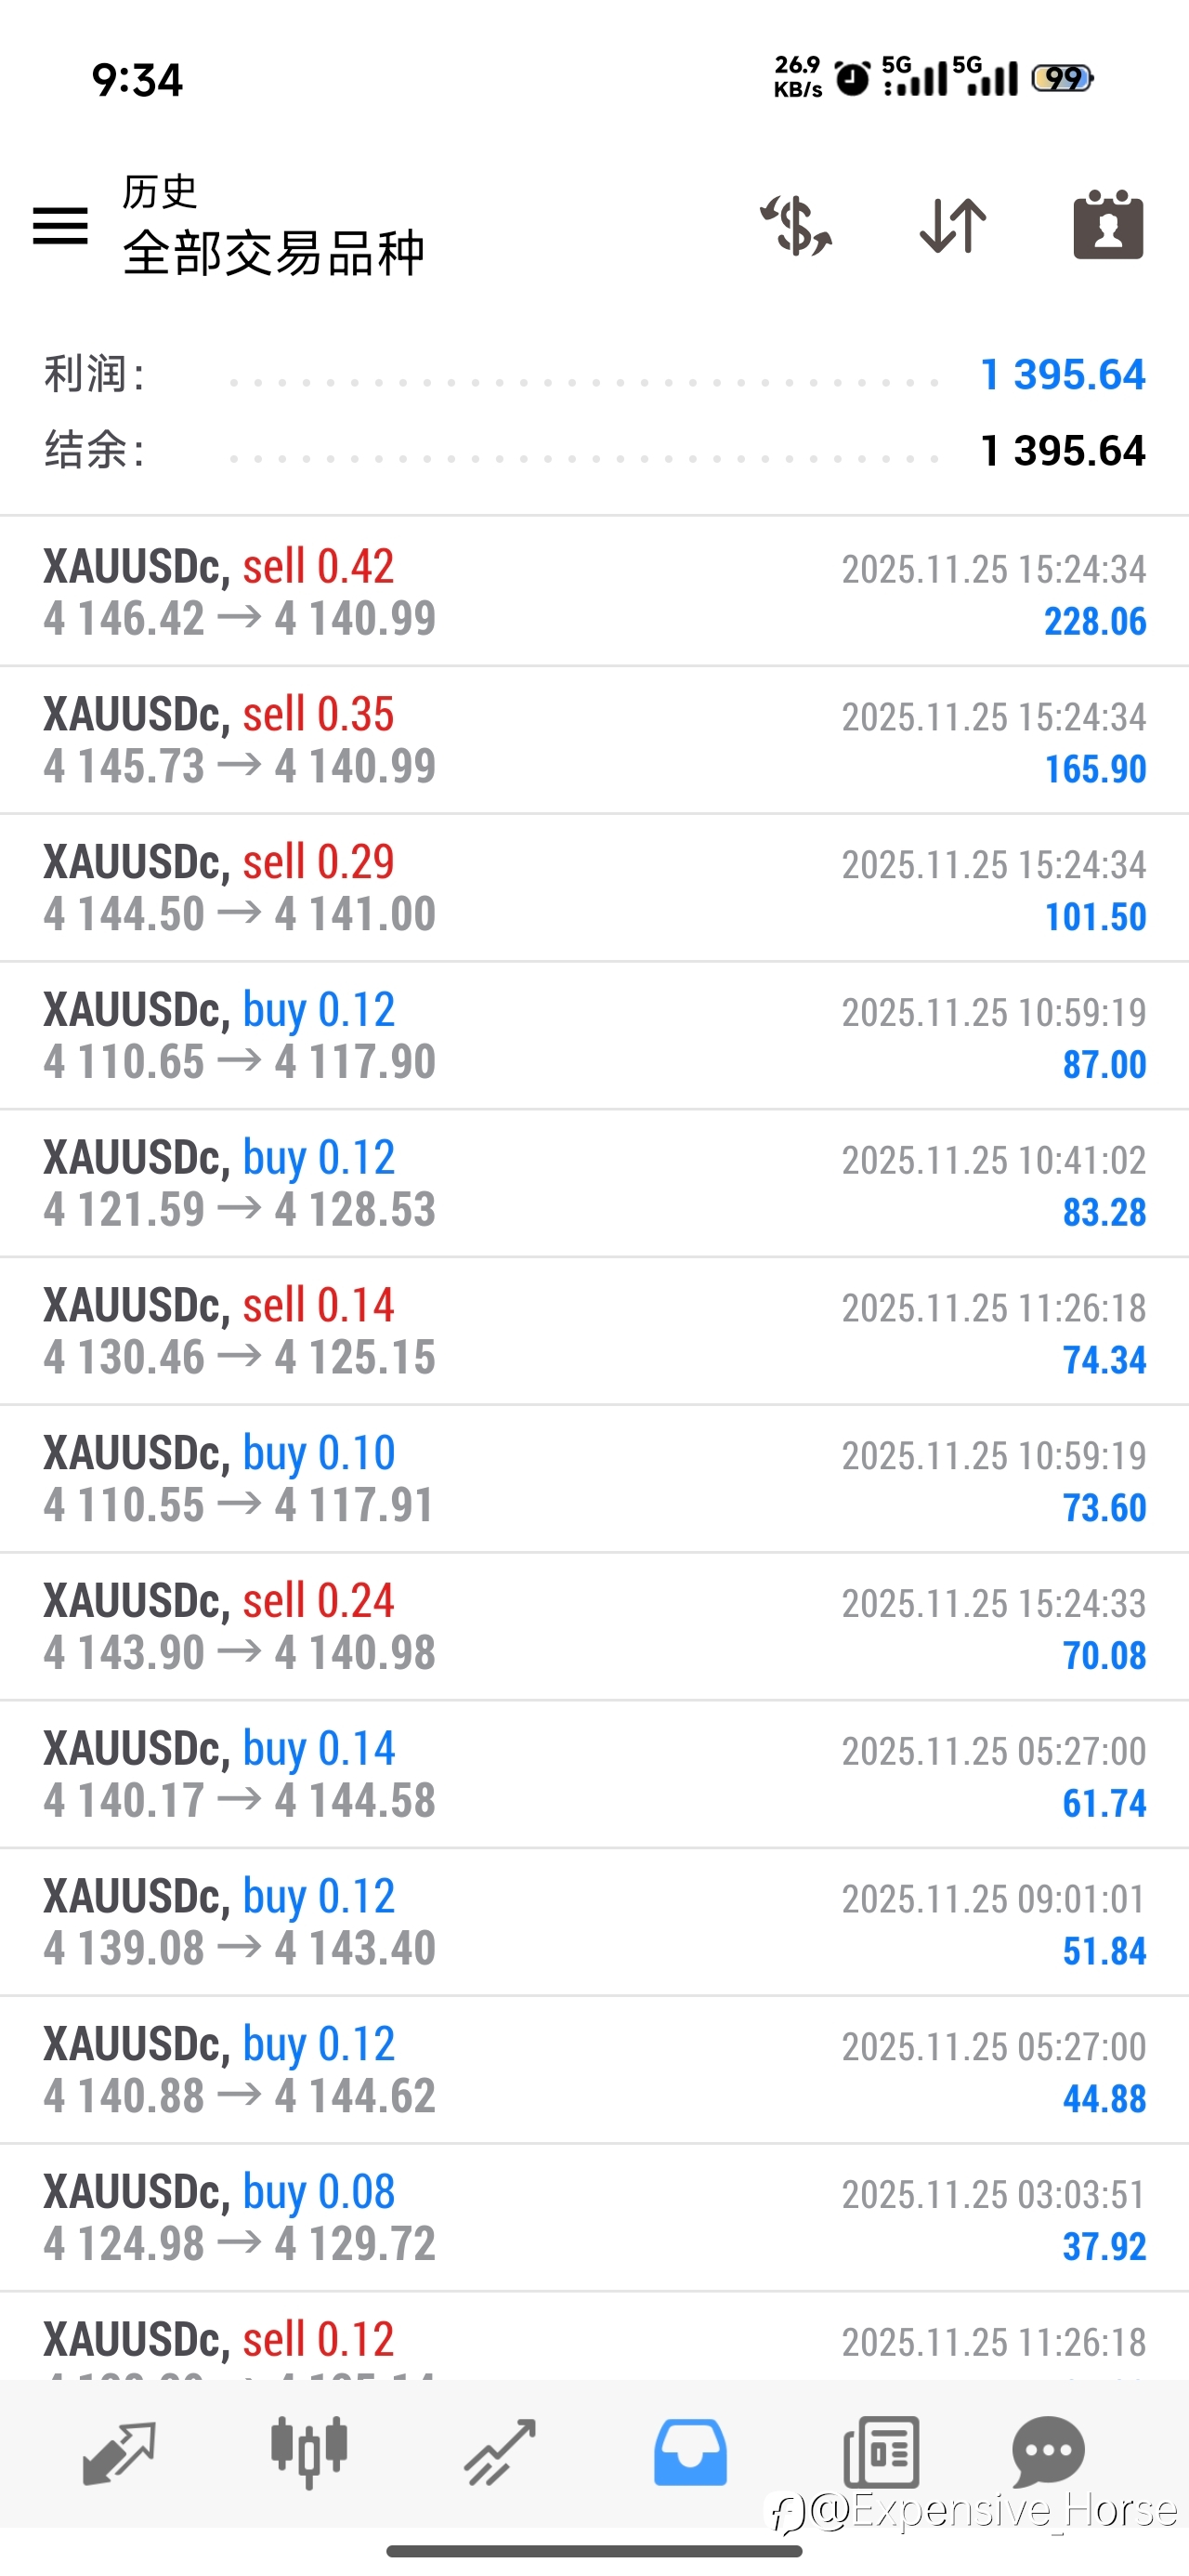Open the buy 0.08 trade at 4 124.98

click(594, 2218)
